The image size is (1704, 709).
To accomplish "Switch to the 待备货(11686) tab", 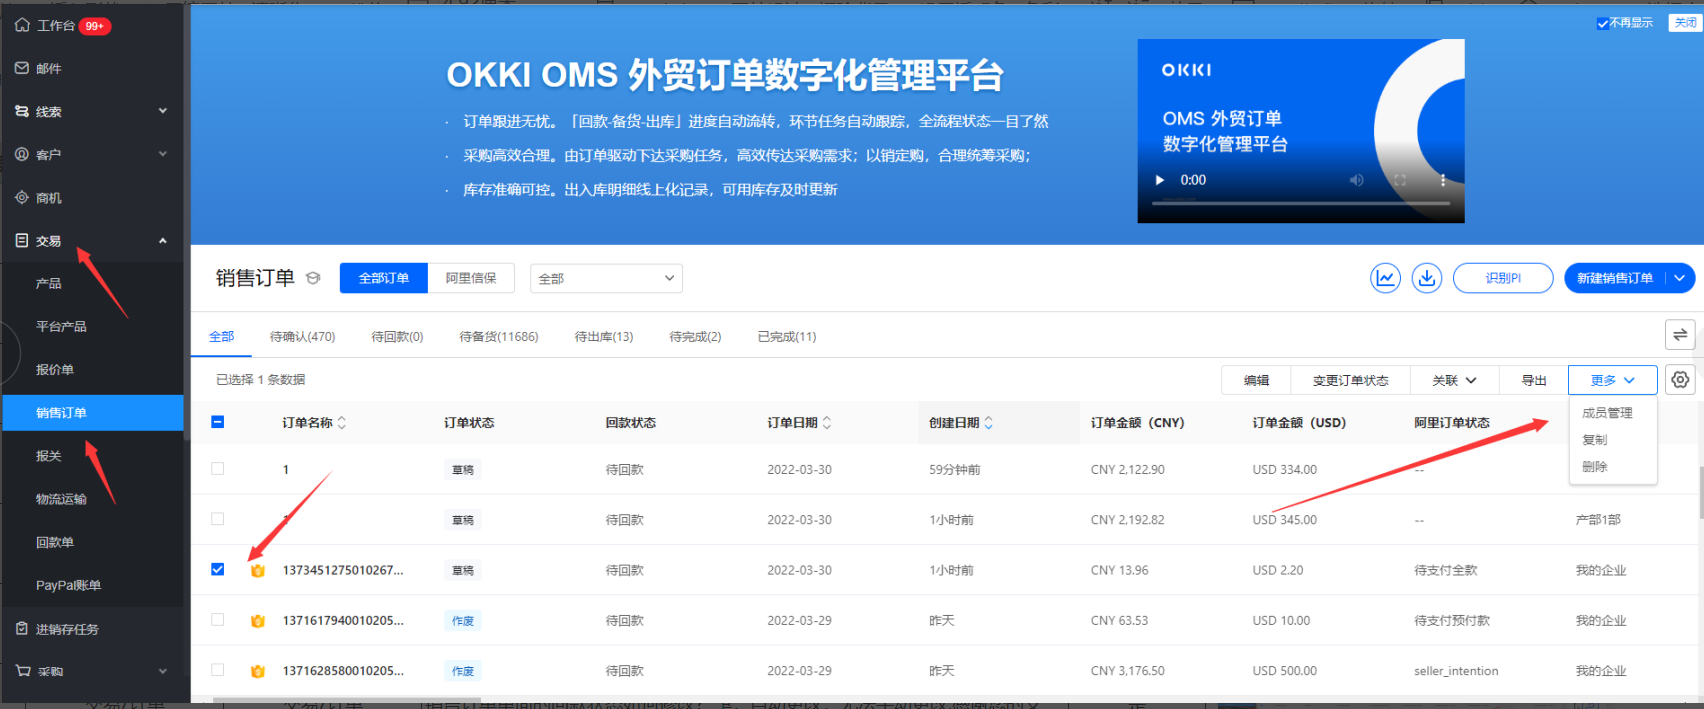I will click(x=499, y=336).
